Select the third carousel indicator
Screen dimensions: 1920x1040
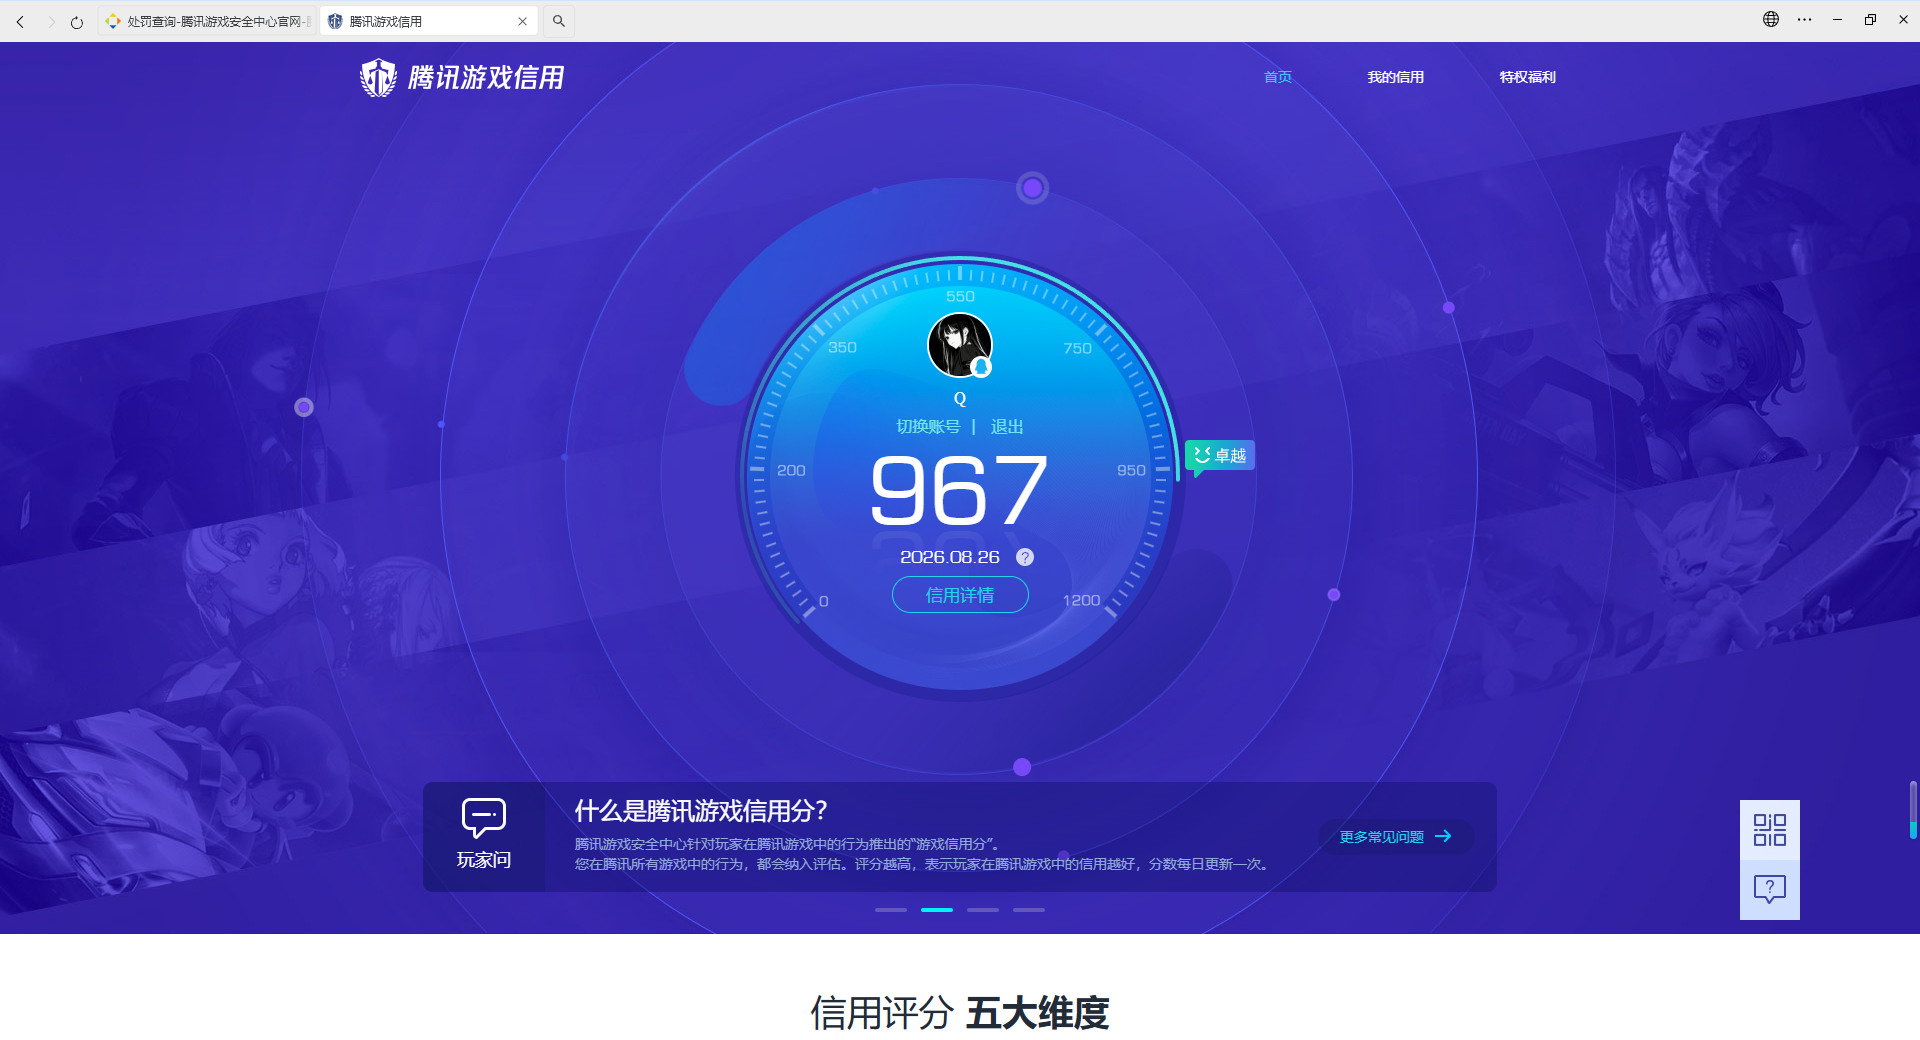point(983,910)
